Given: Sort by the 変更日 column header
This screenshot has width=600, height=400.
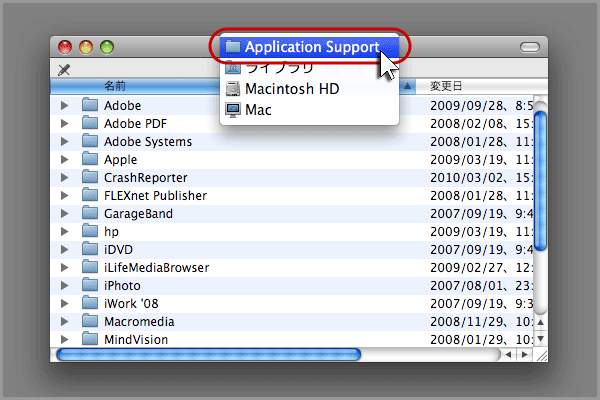Looking at the screenshot, I should (481, 86).
